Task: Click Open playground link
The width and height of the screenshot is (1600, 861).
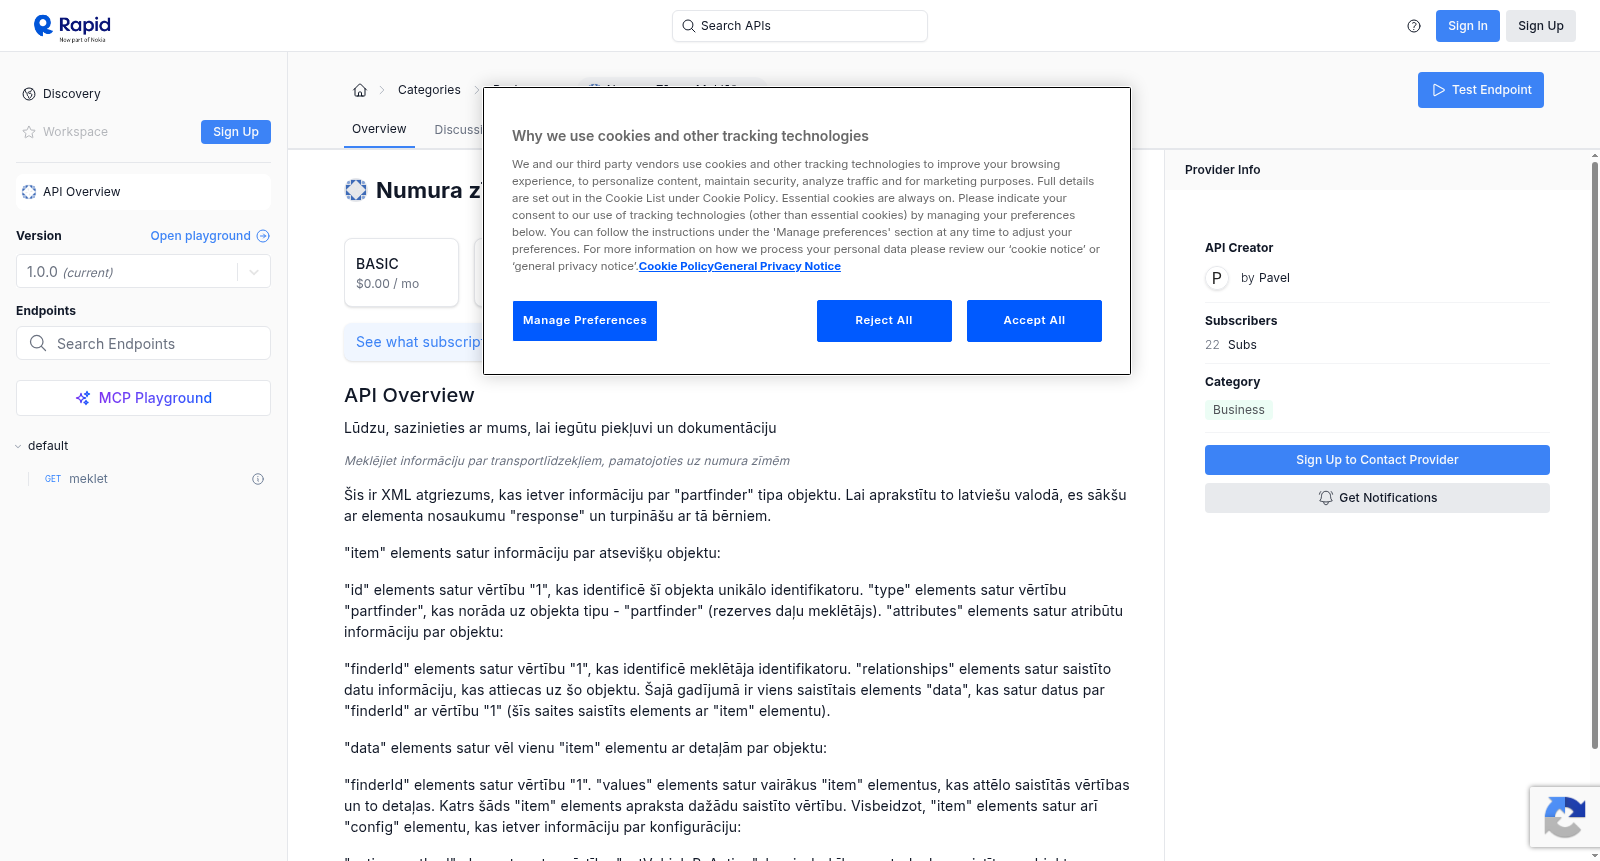Action: tap(201, 236)
